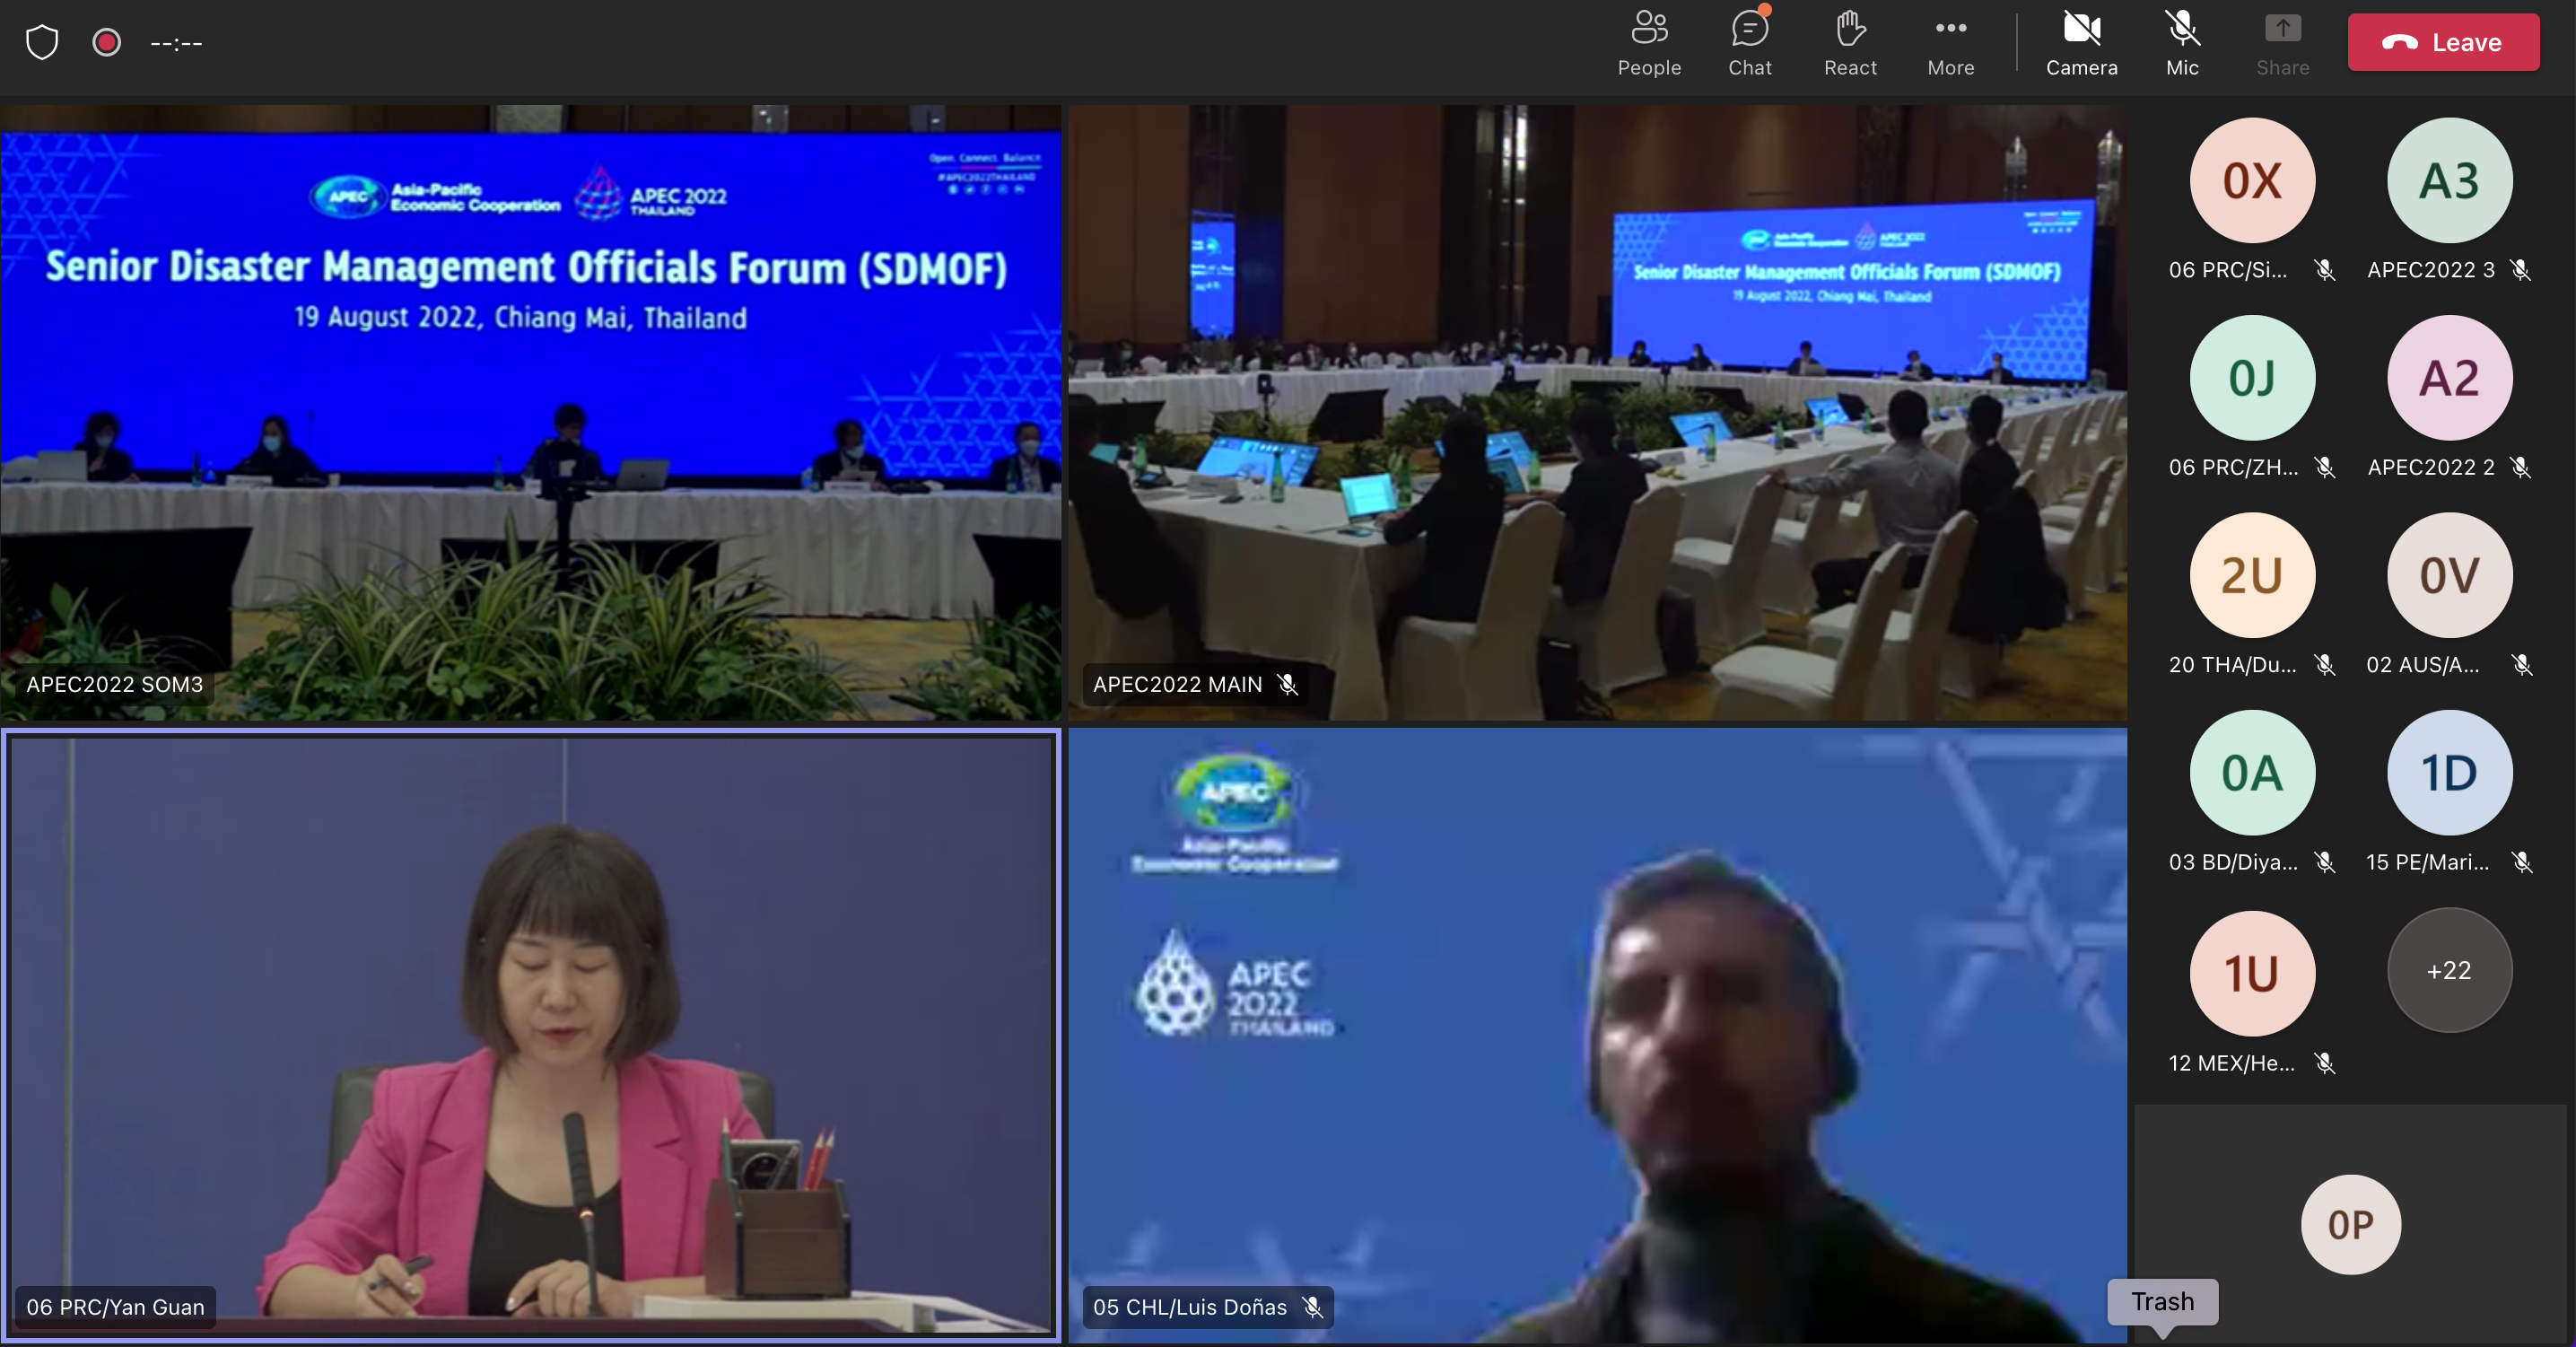Click the muted mic icon of APEC2022 2
Image resolution: width=2576 pixels, height=1347 pixels.
(2521, 467)
